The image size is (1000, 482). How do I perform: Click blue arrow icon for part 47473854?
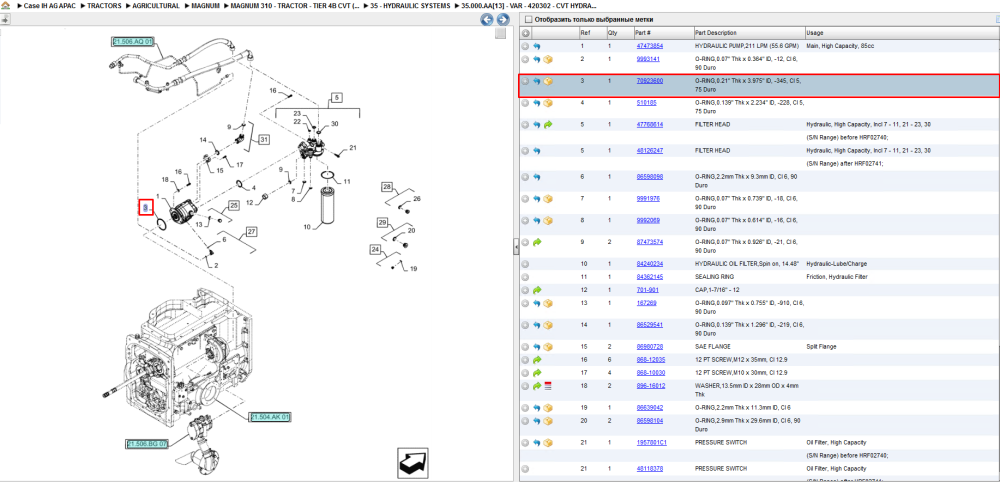pyautogui.click(x=536, y=47)
